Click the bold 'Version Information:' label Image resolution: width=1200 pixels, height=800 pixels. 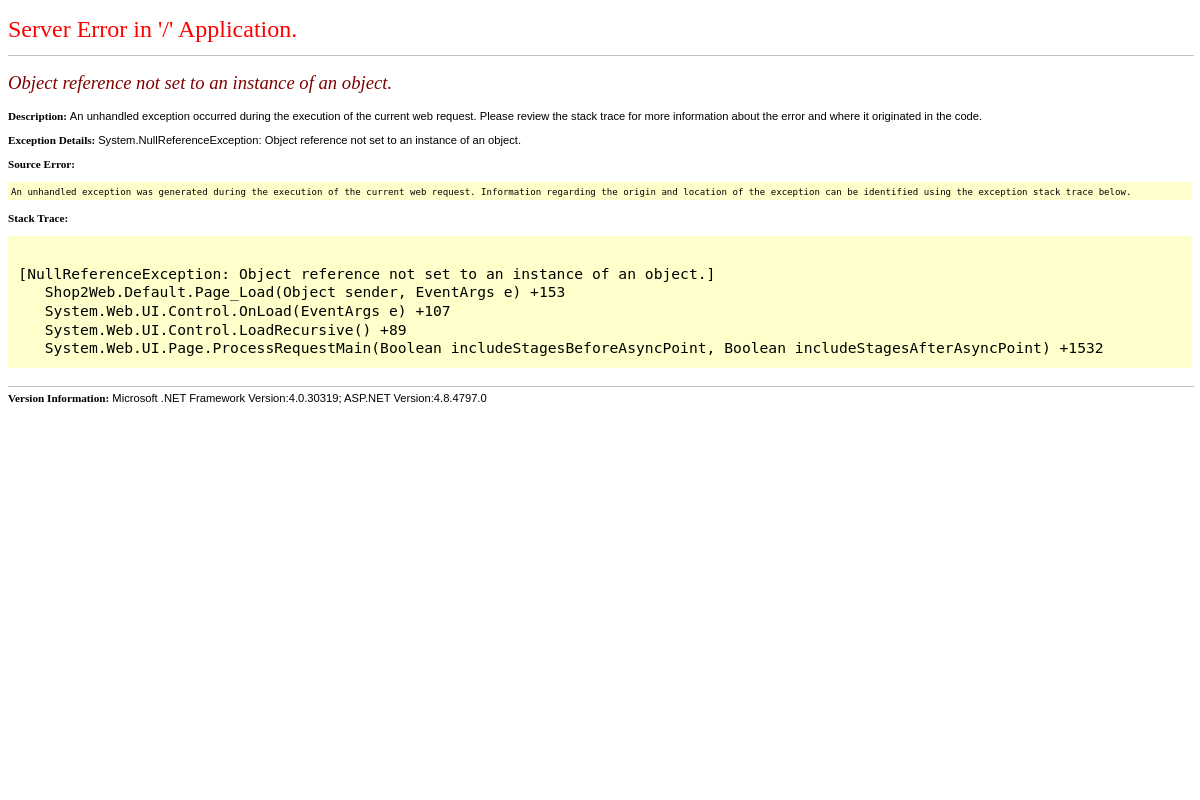pos(58,398)
